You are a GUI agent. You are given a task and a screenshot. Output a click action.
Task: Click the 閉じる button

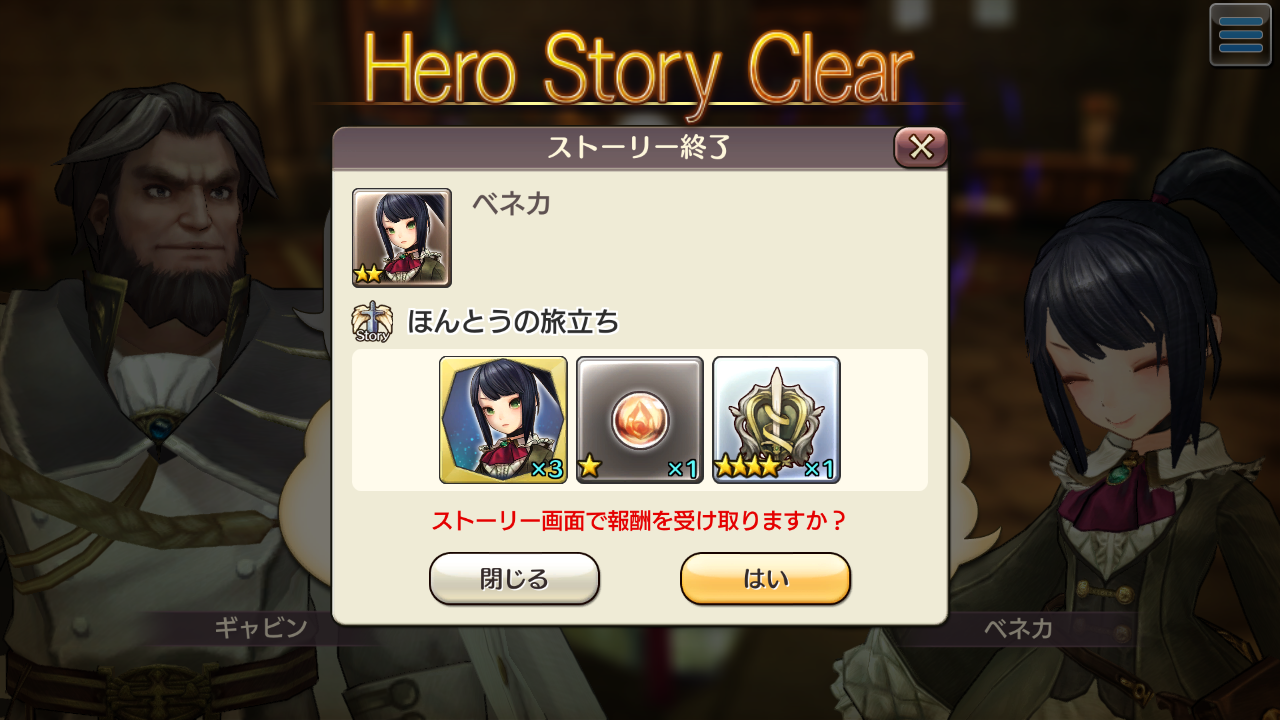pos(514,579)
